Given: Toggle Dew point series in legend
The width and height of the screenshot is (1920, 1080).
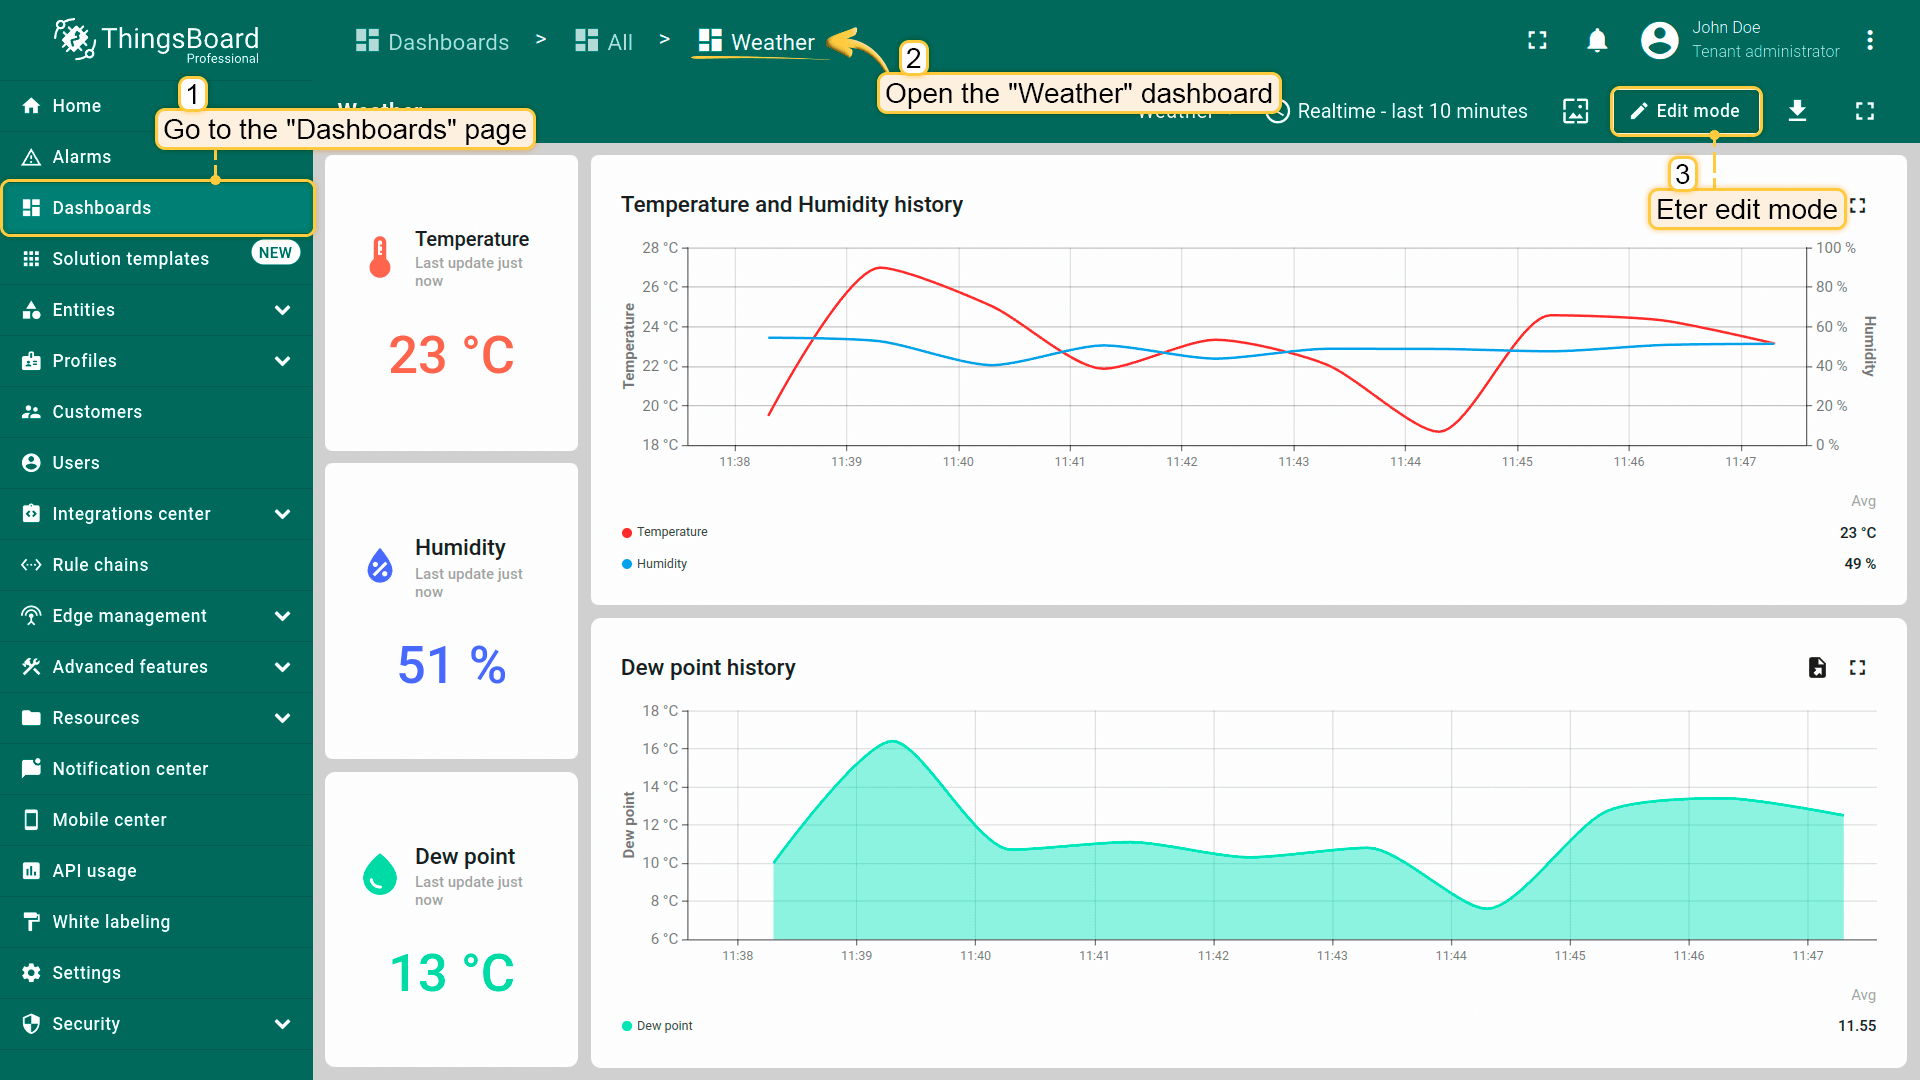Looking at the screenshot, I should 664,1026.
